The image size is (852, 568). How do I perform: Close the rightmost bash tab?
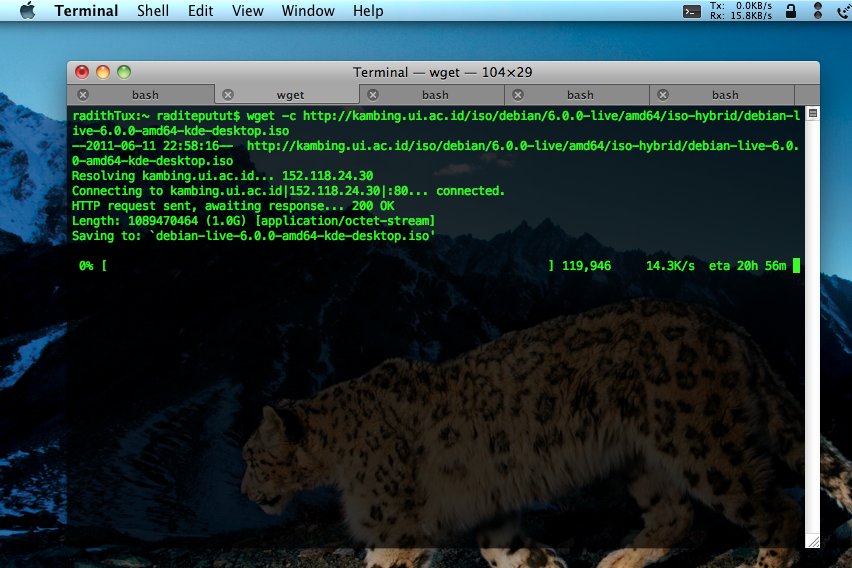[x=663, y=95]
